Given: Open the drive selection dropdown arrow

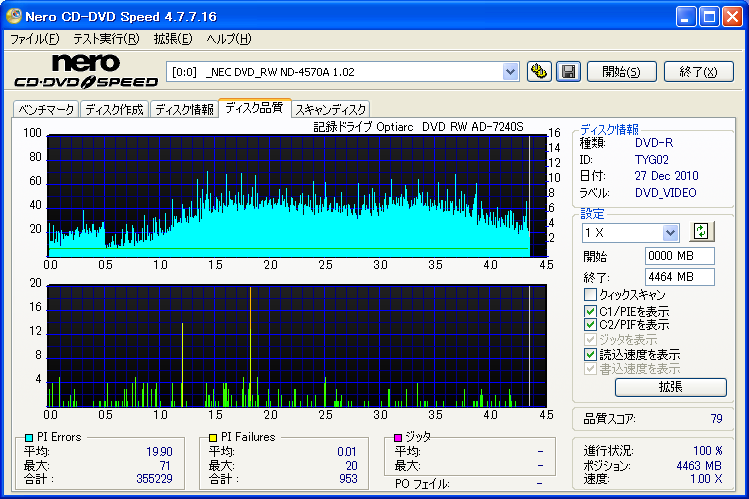Looking at the screenshot, I should click(x=510, y=72).
